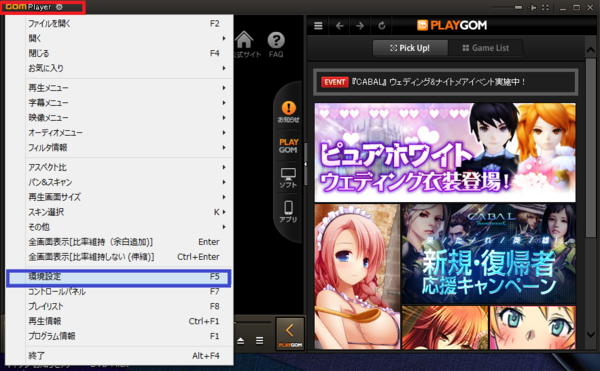Click the PLAYGOM scrollbar down arrow

(x=590, y=334)
